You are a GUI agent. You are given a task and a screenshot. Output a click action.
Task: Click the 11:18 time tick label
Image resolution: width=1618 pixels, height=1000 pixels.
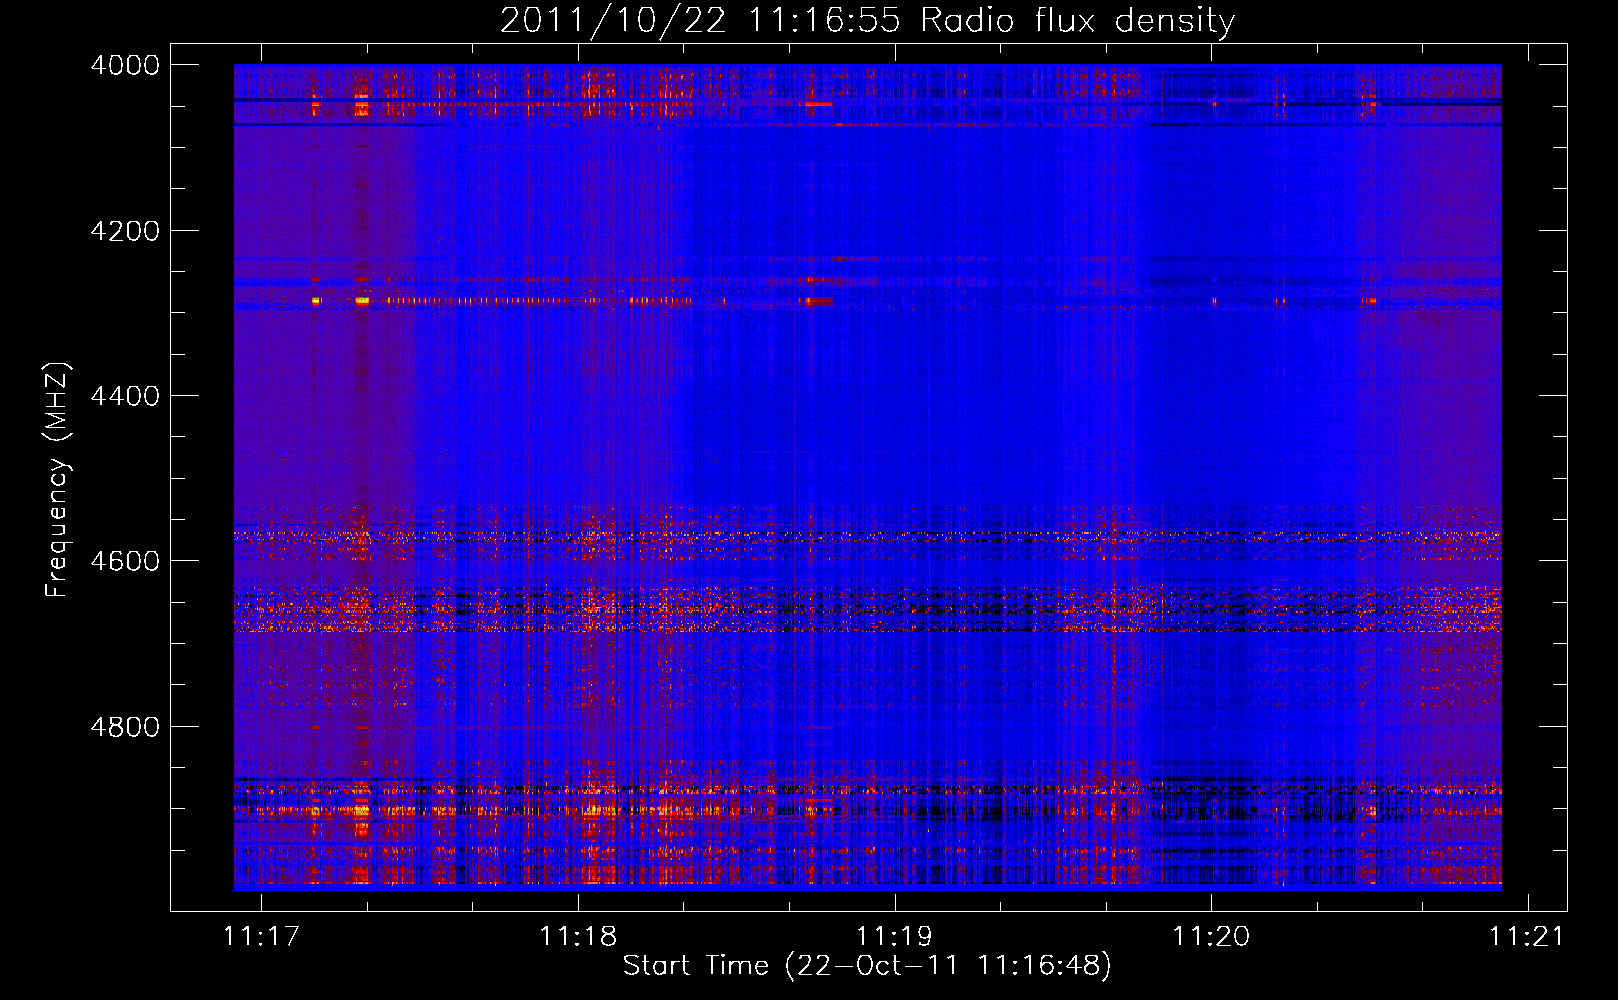tap(578, 936)
